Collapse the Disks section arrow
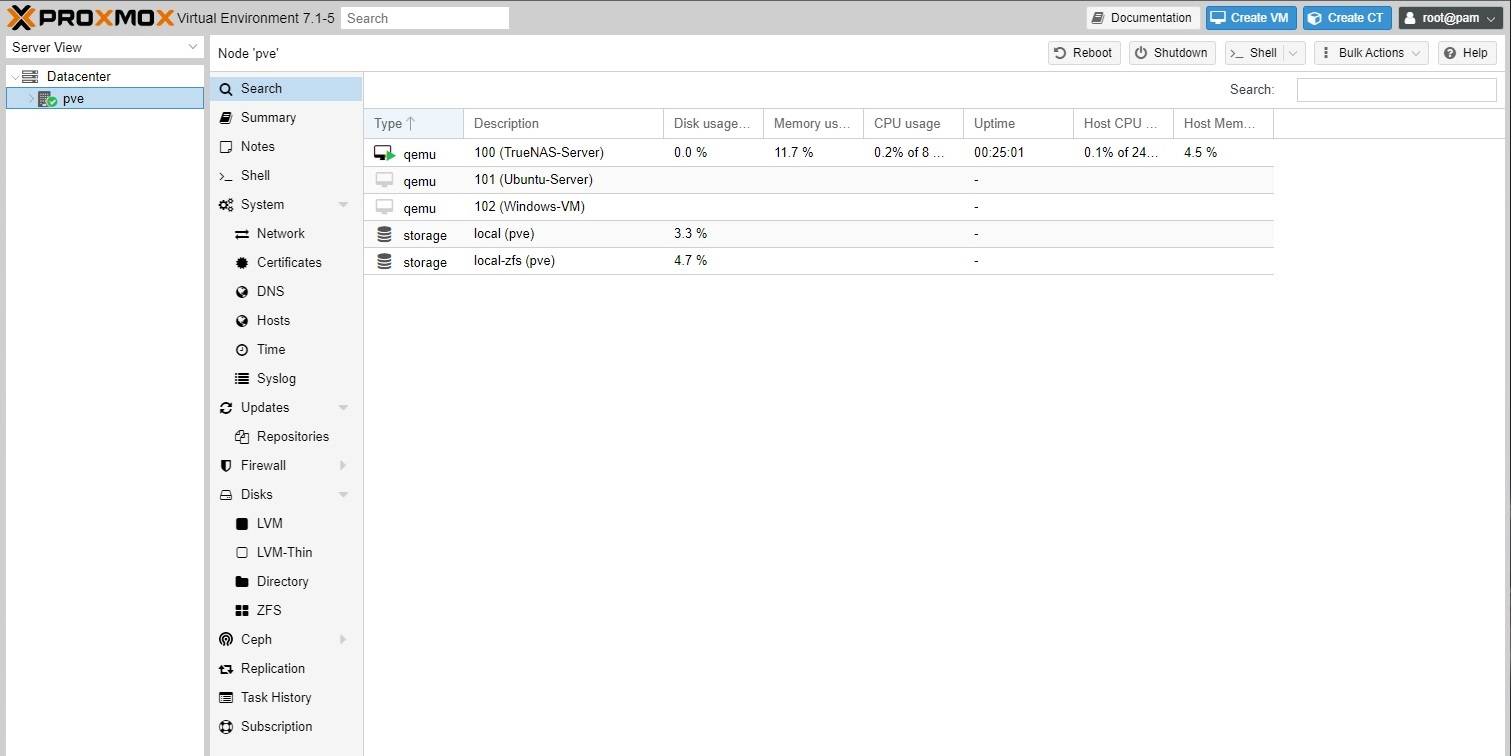1512x756 pixels. [343, 494]
